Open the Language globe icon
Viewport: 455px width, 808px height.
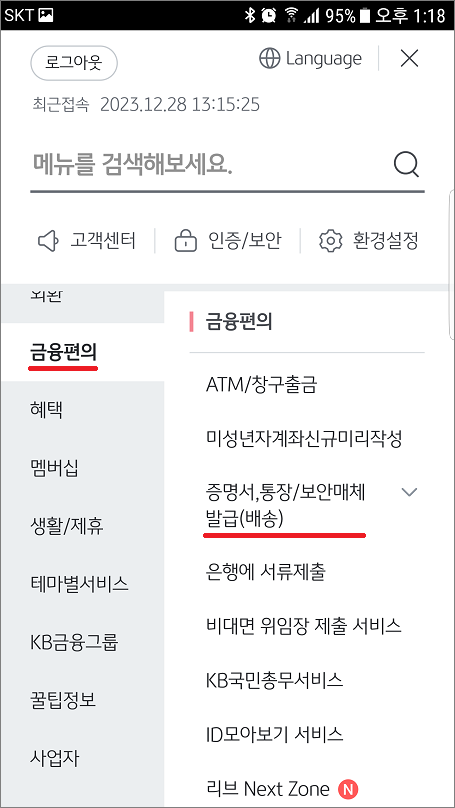pos(269,58)
